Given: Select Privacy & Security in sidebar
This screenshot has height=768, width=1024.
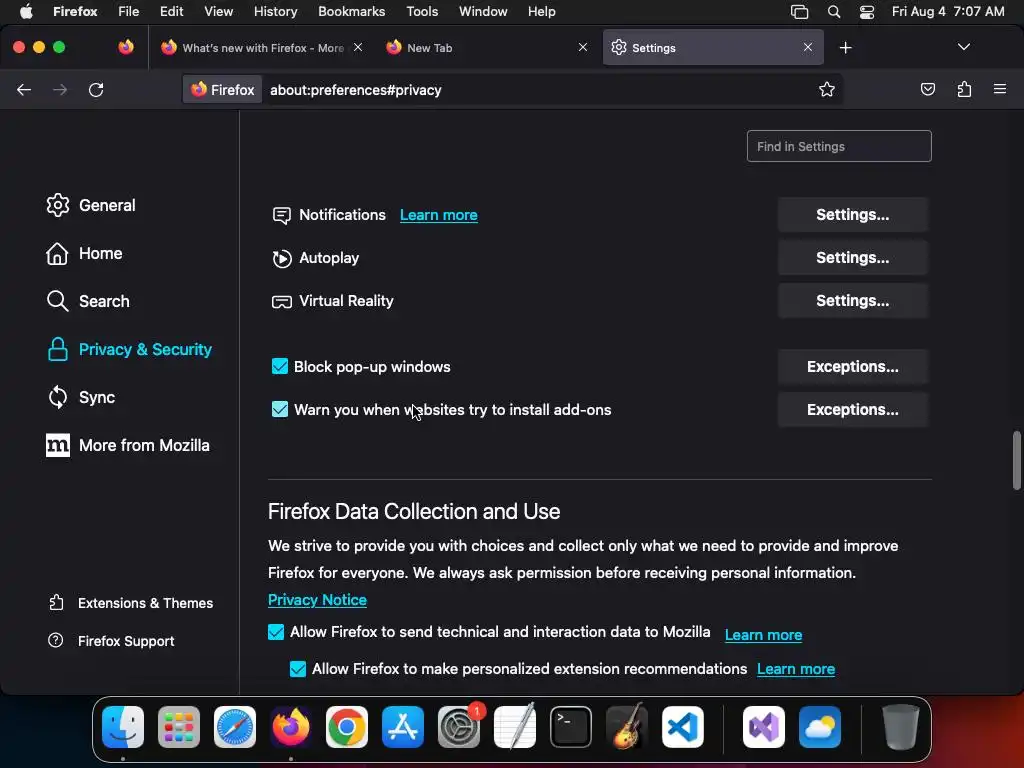Looking at the screenshot, I should click(129, 349).
